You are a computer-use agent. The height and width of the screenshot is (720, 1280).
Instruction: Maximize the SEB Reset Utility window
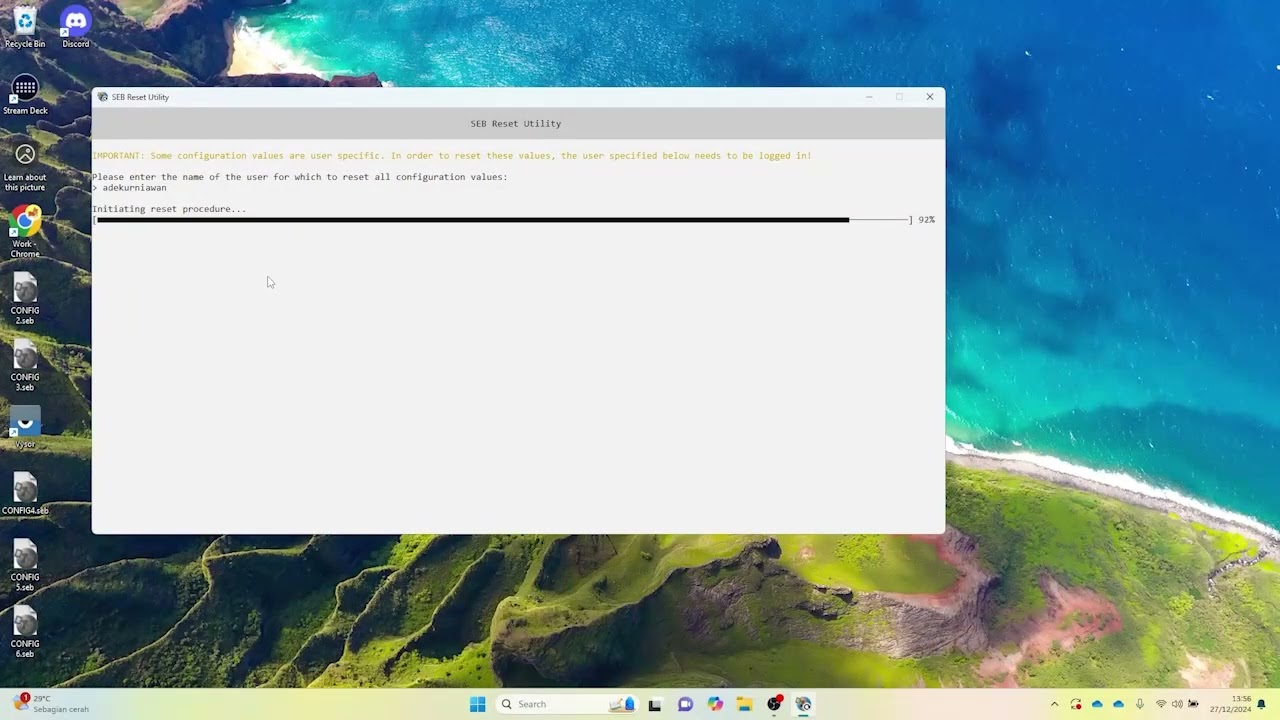coord(899,97)
